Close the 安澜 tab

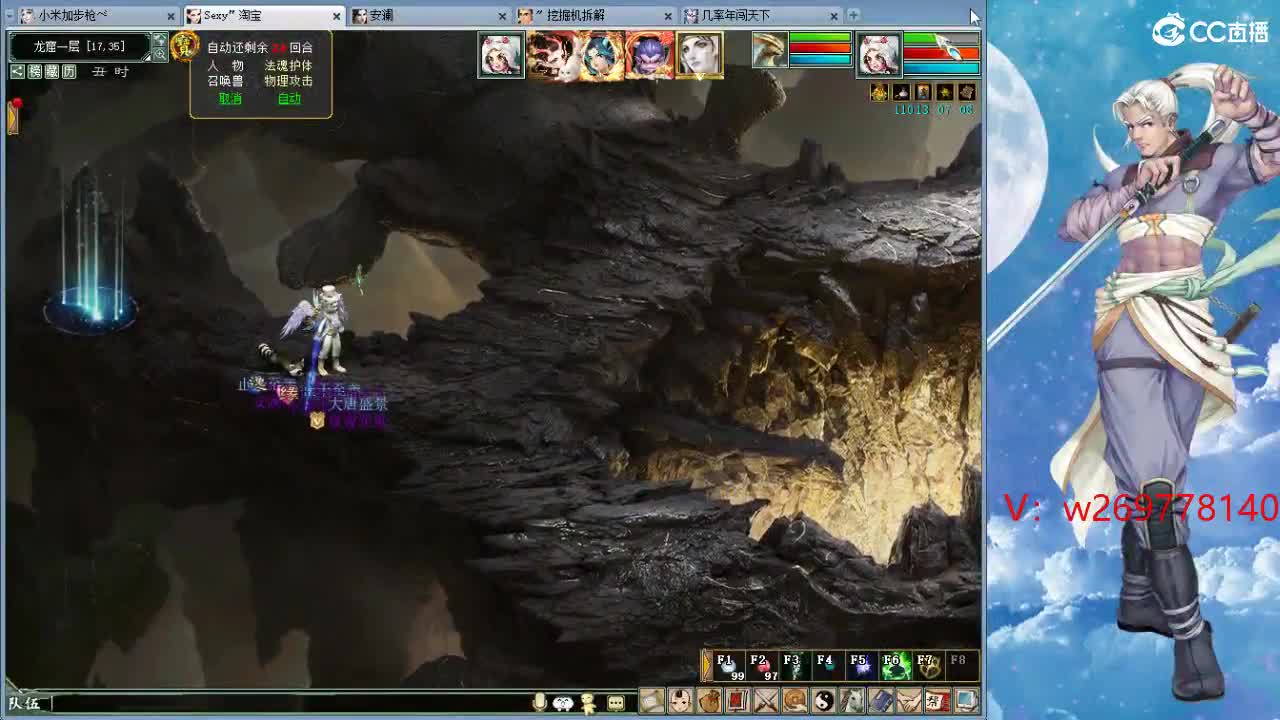click(503, 16)
